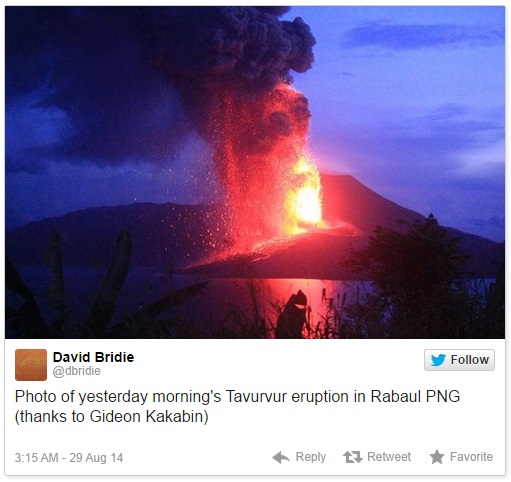Screen dimensions: 511x482
Task: Open David Bridie's orange profile avatar
Action: point(31,365)
